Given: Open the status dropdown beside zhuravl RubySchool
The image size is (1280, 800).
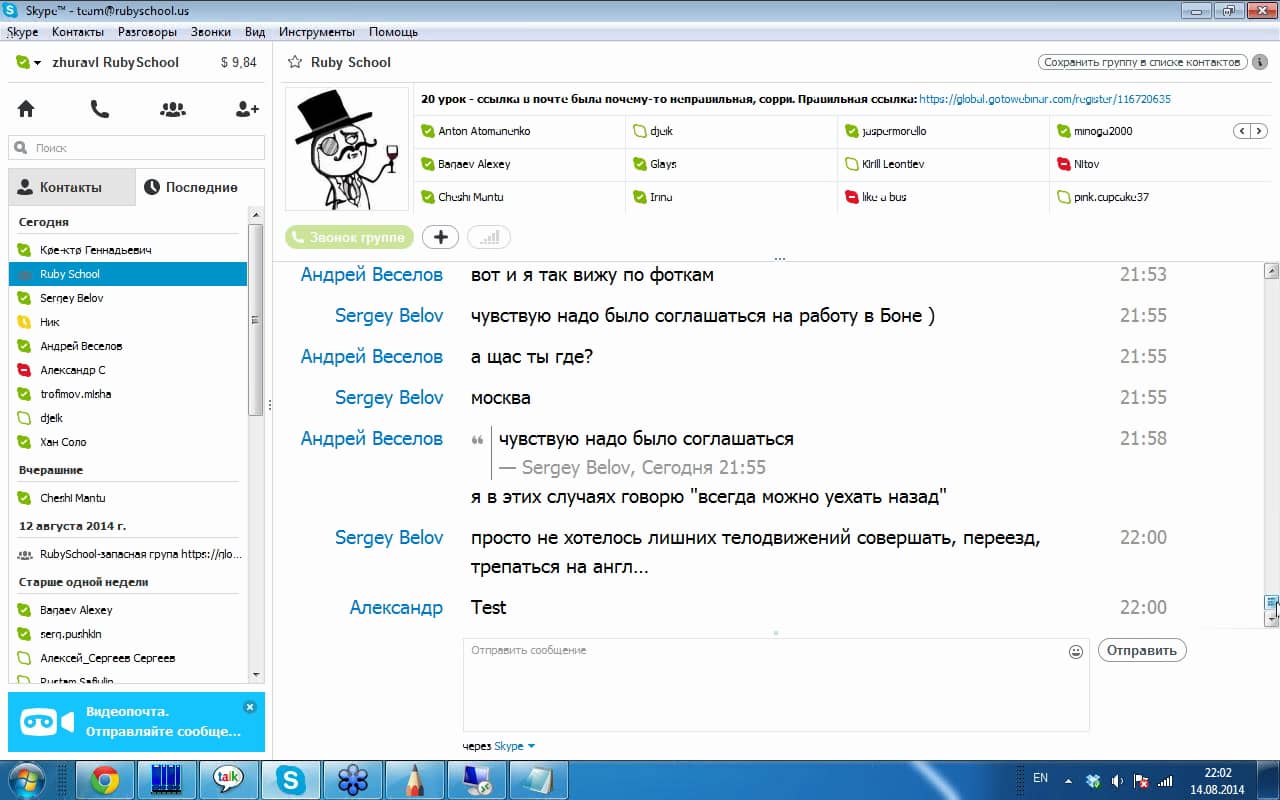Looking at the screenshot, I should 28,62.
